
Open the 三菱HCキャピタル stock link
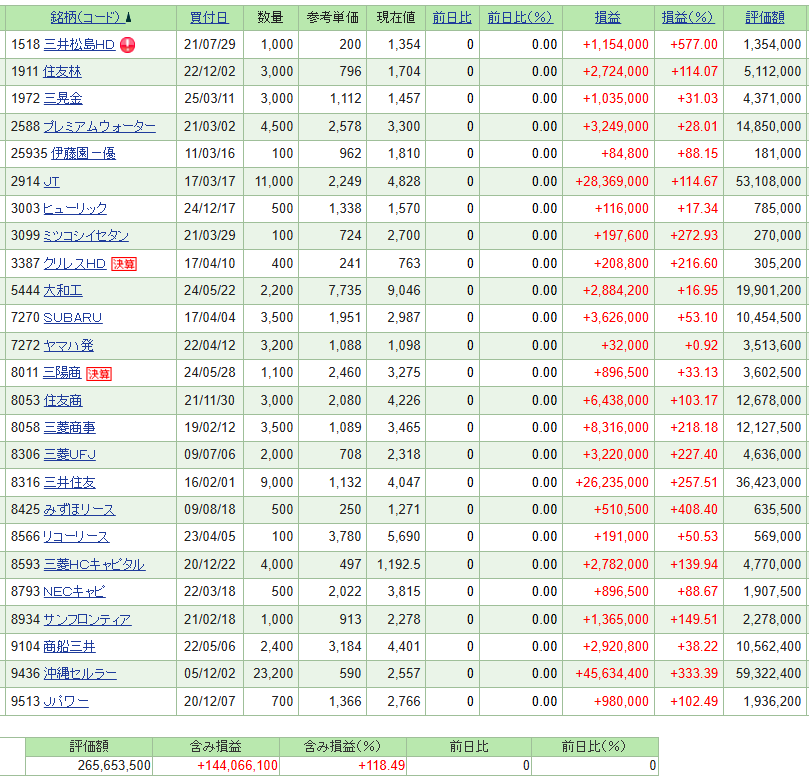point(94,564)
